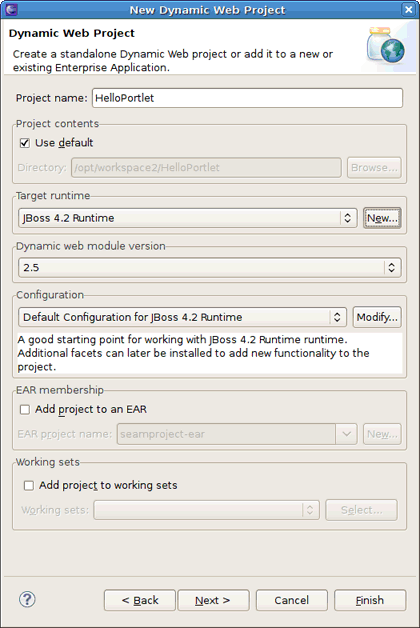Open Dynamic web module version dropdown
This screenshot has width=420, height=628.
[209, 268]
